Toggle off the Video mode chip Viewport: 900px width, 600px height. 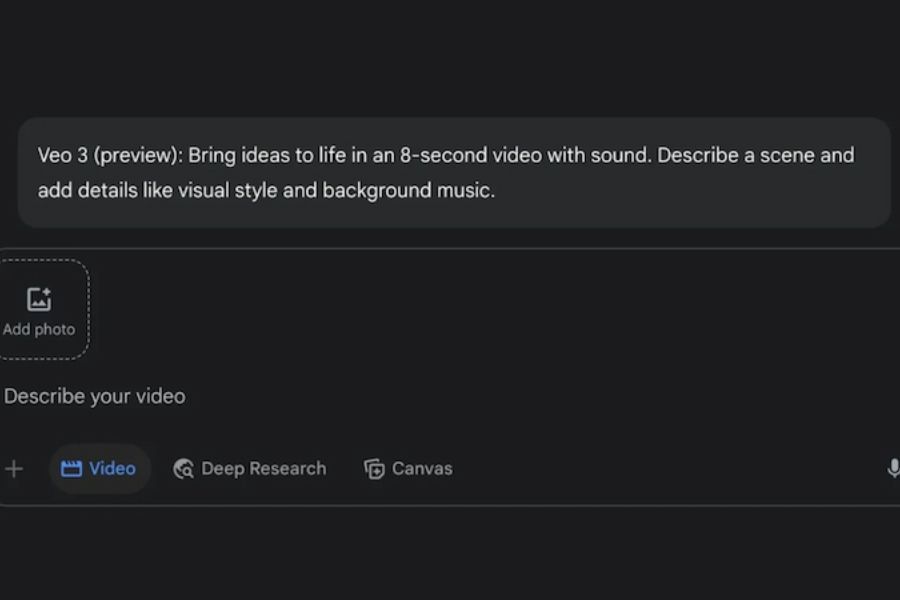click(99, 469)
